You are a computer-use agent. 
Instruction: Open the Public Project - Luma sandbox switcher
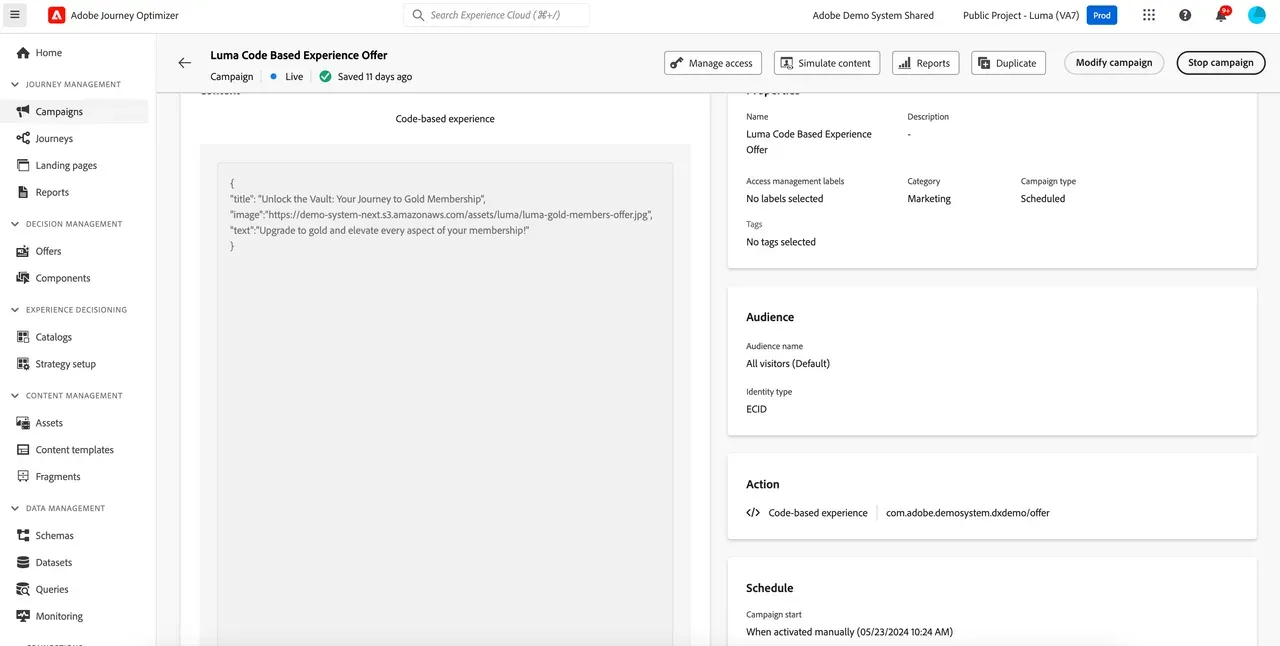coord(1020,15)
